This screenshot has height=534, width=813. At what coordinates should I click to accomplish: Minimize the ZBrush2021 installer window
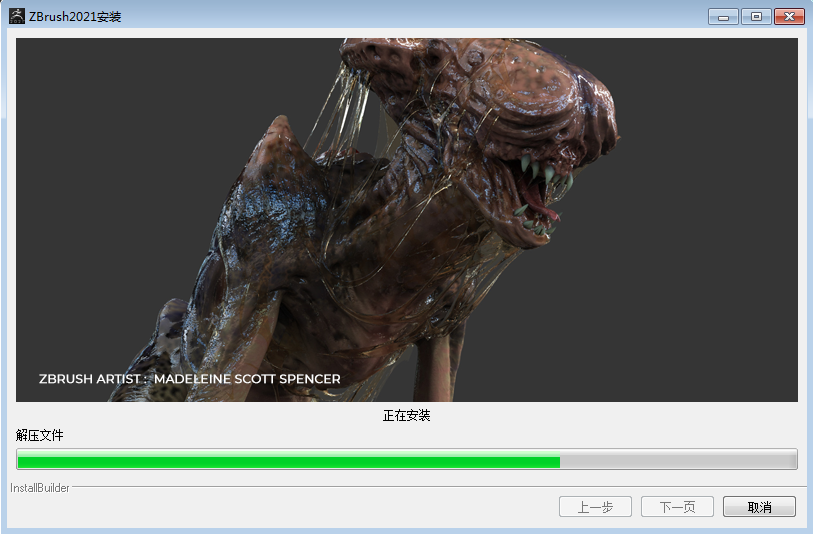coord(723,17)
